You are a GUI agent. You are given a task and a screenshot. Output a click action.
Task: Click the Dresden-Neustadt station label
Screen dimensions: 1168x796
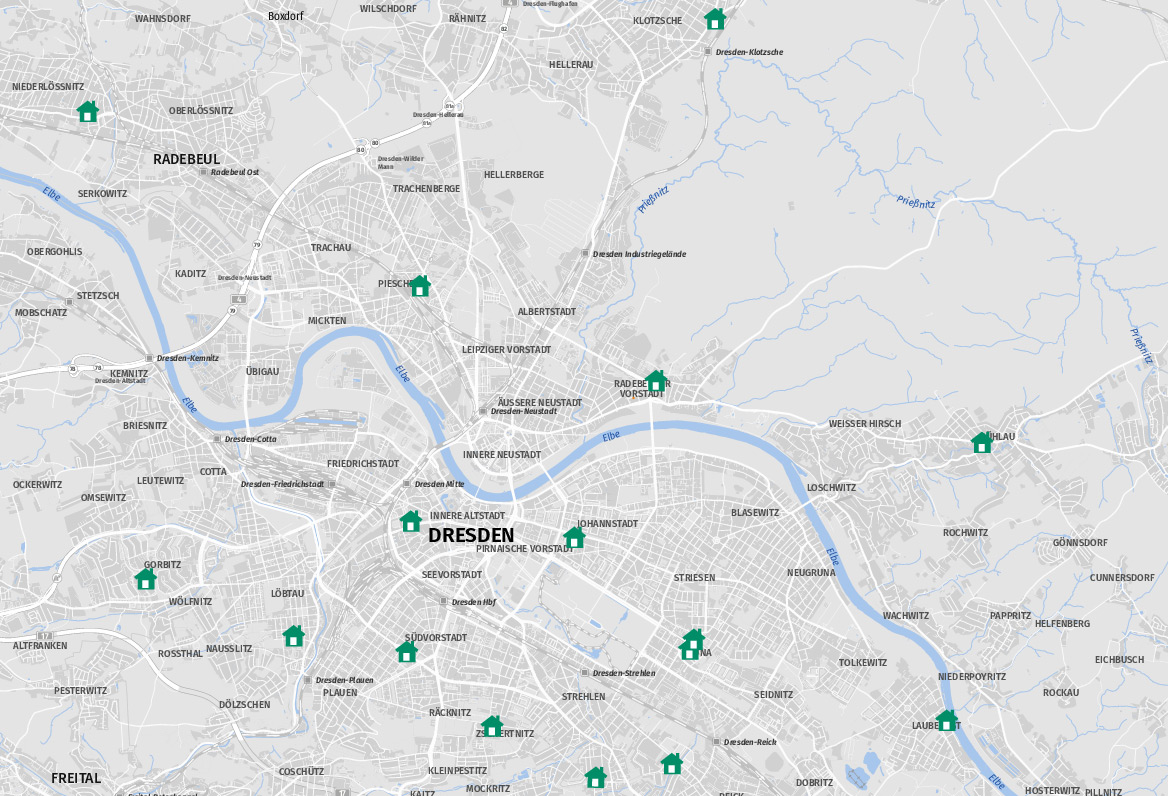524,412
